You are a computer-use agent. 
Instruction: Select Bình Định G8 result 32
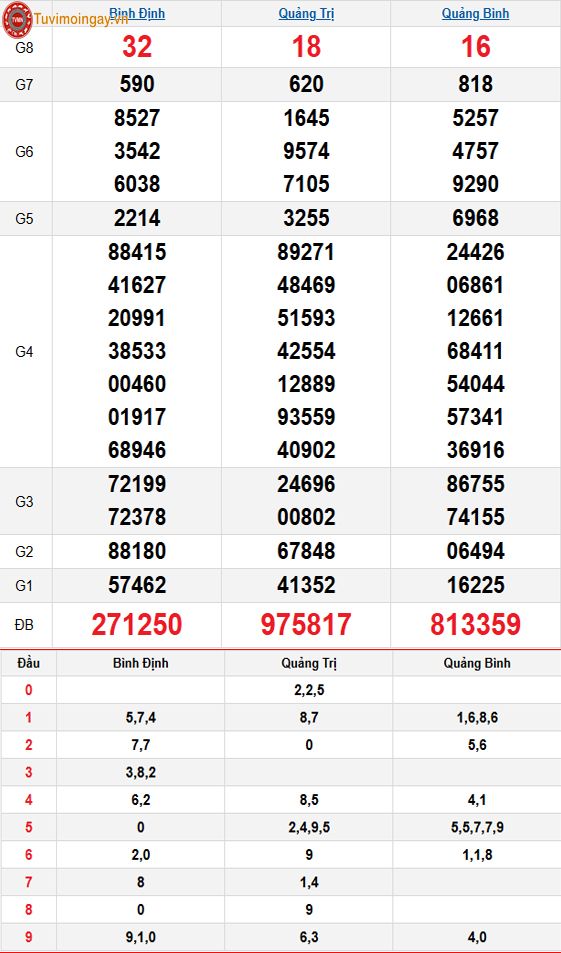[x=137, y=47]
